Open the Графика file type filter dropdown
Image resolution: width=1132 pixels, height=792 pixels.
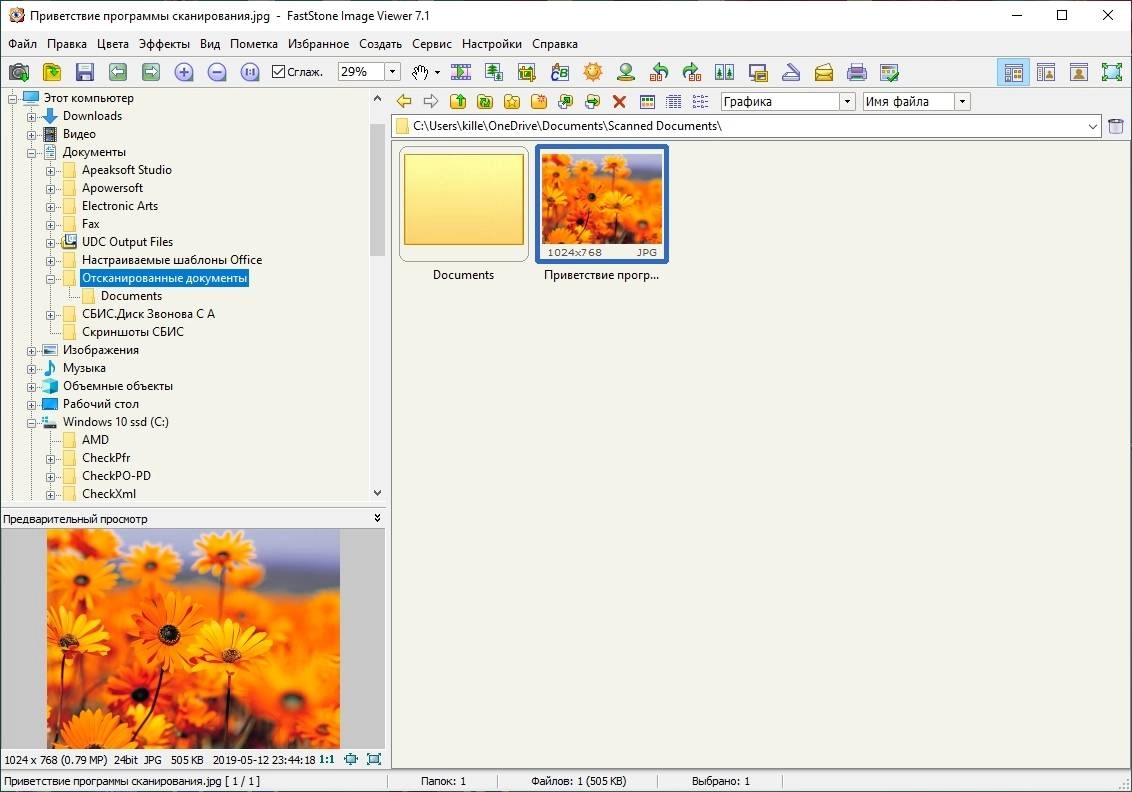pyautogui.click(x=848, y=102)
